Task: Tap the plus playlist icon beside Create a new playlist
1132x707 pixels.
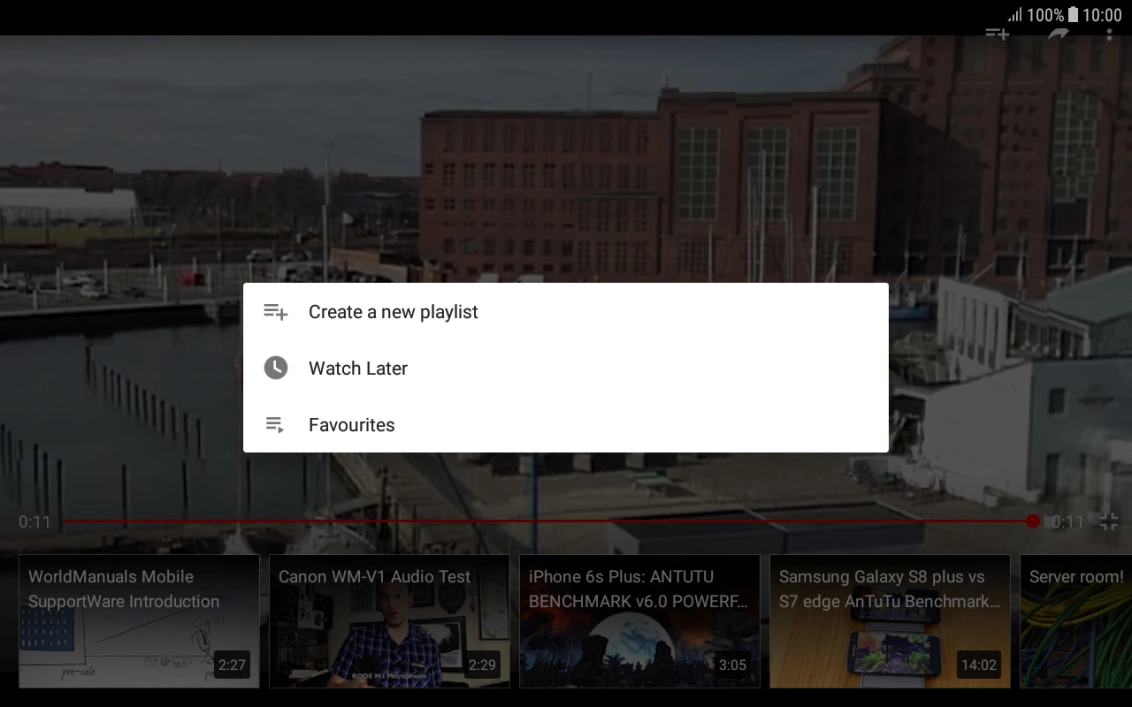Action: 275,311
